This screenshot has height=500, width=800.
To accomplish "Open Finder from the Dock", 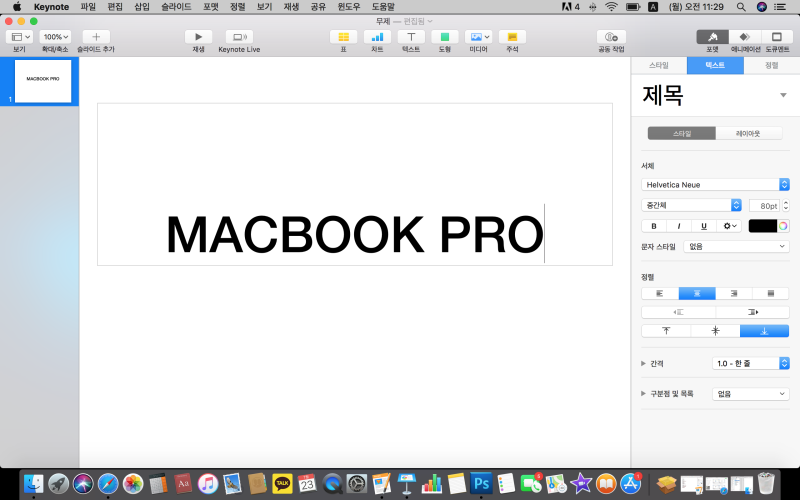I will (34, 483).
